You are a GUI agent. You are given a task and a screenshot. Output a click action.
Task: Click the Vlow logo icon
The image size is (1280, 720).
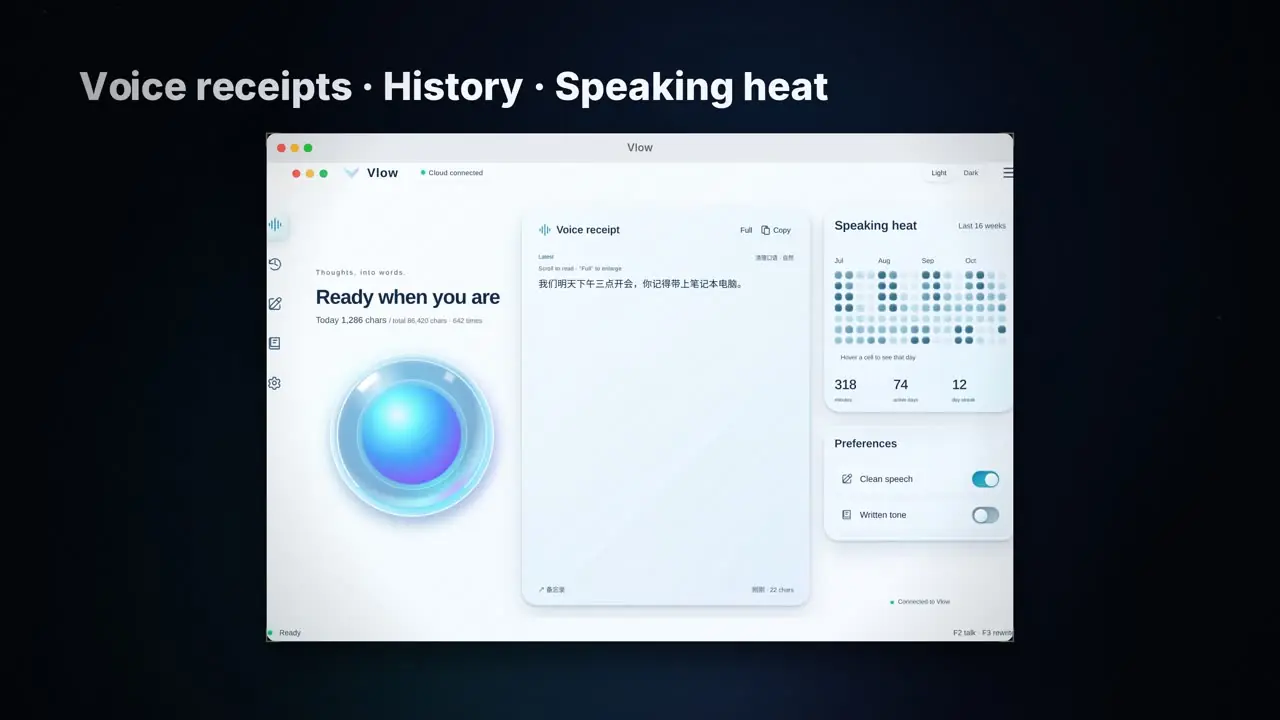tap(352, 173)
